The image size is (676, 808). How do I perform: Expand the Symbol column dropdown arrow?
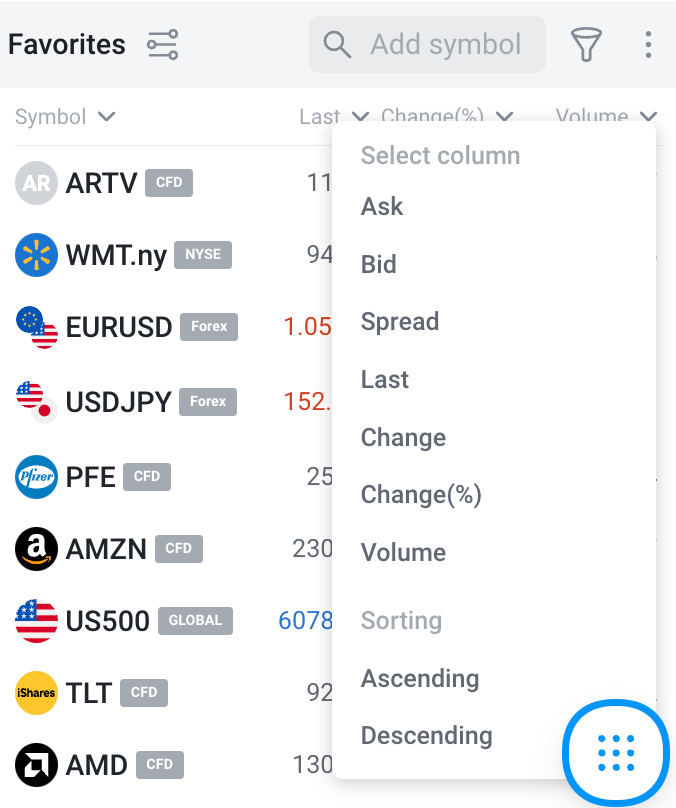106,117
